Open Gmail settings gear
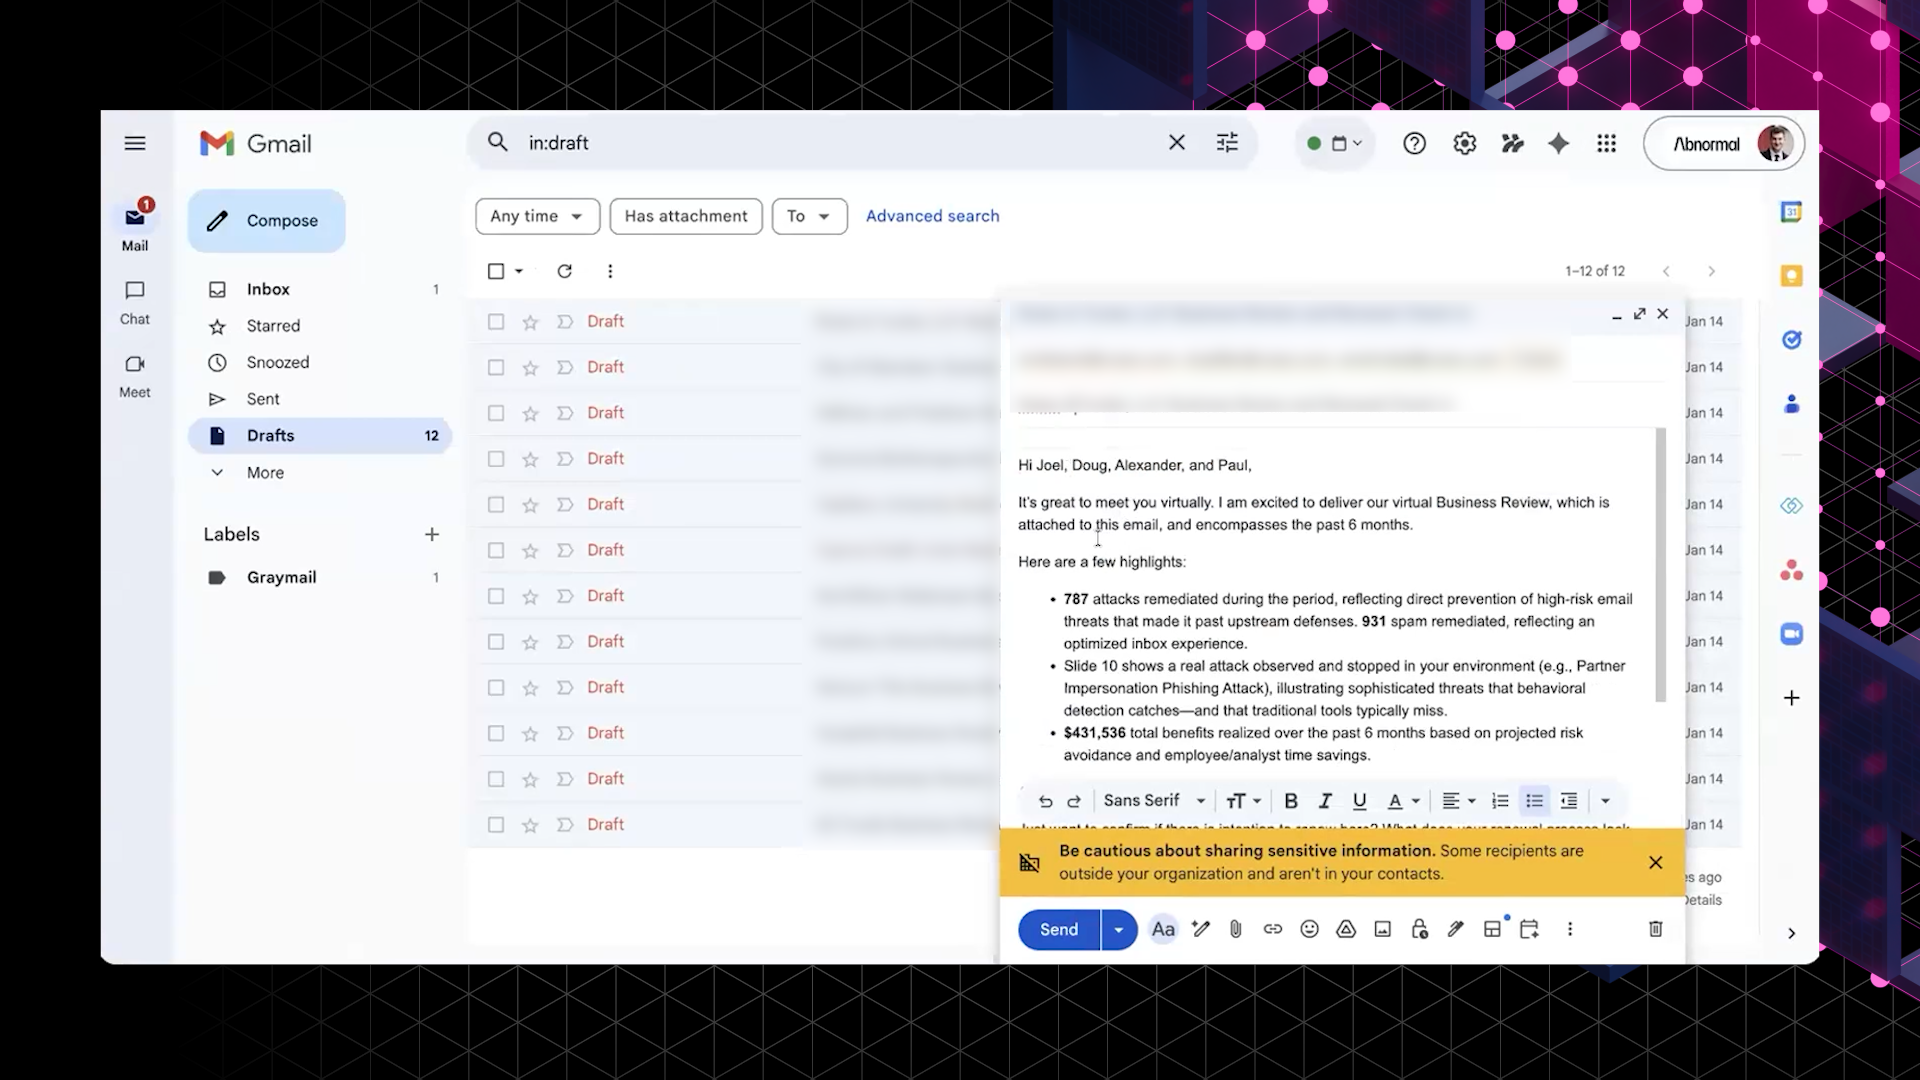Viewport: 1920px width, 1080px height. (1464, 144)
